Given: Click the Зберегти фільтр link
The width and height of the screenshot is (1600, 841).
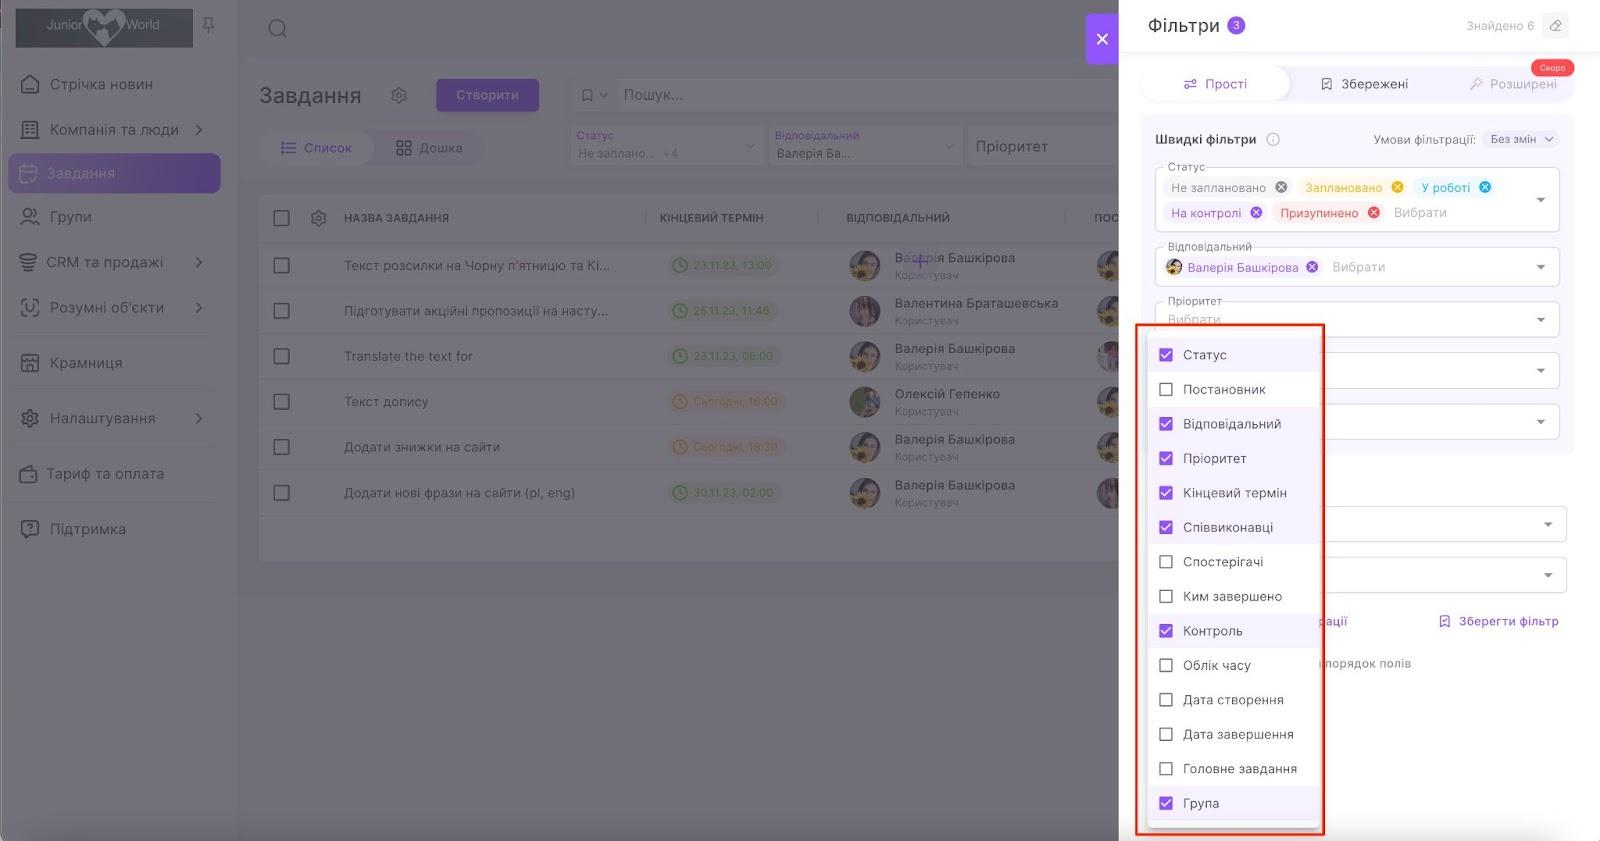Looking at the screenshot, I should click(x=1498, y=621).
